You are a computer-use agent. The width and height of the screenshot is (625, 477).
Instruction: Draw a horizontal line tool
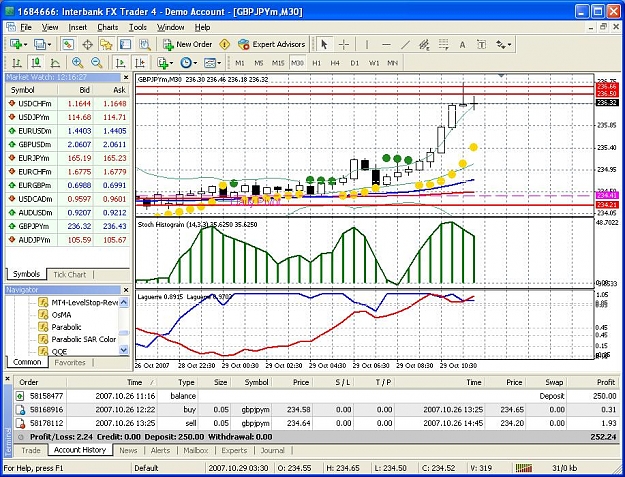386,44
